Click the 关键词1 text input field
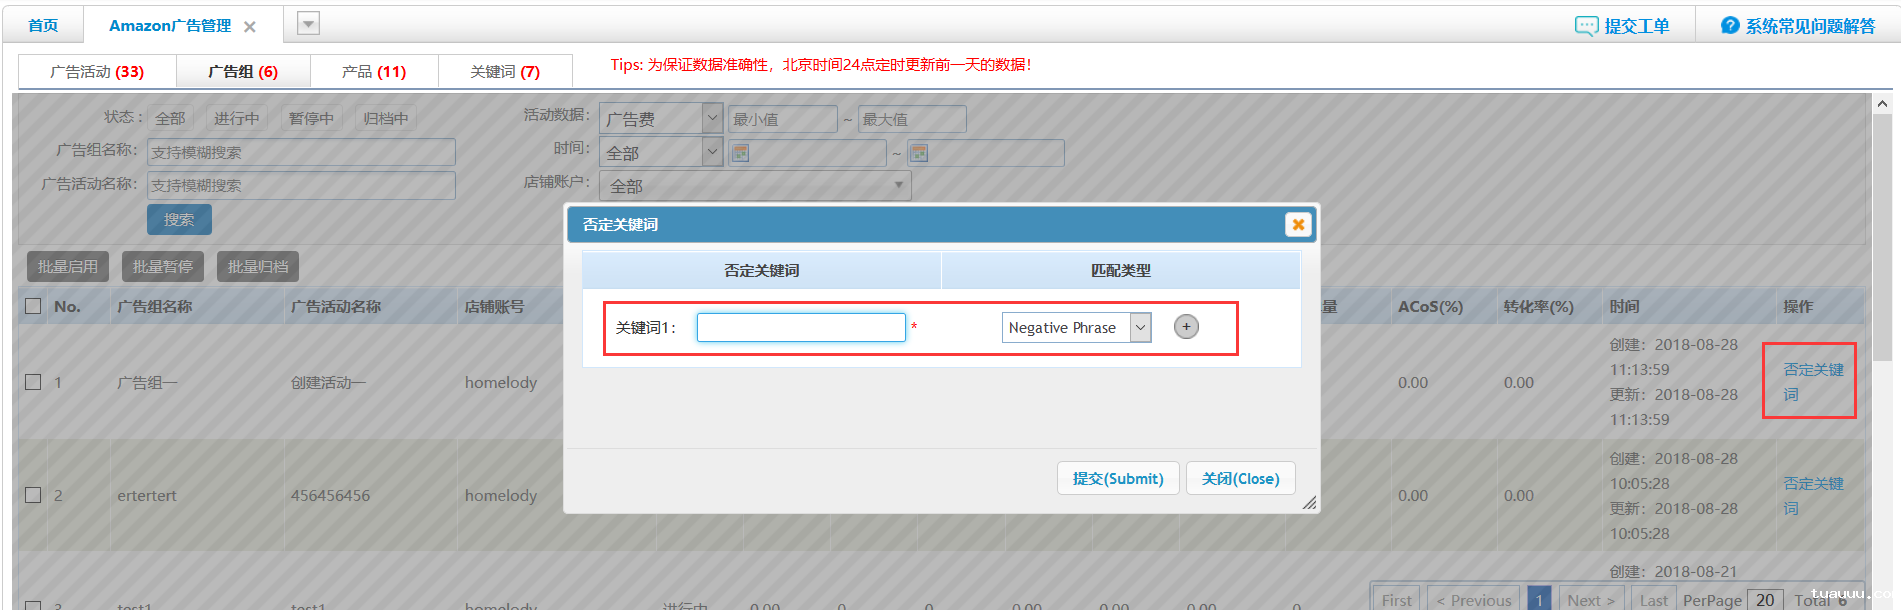The width and height of the screenshot is (1901, 610). [x=801, y=328]
